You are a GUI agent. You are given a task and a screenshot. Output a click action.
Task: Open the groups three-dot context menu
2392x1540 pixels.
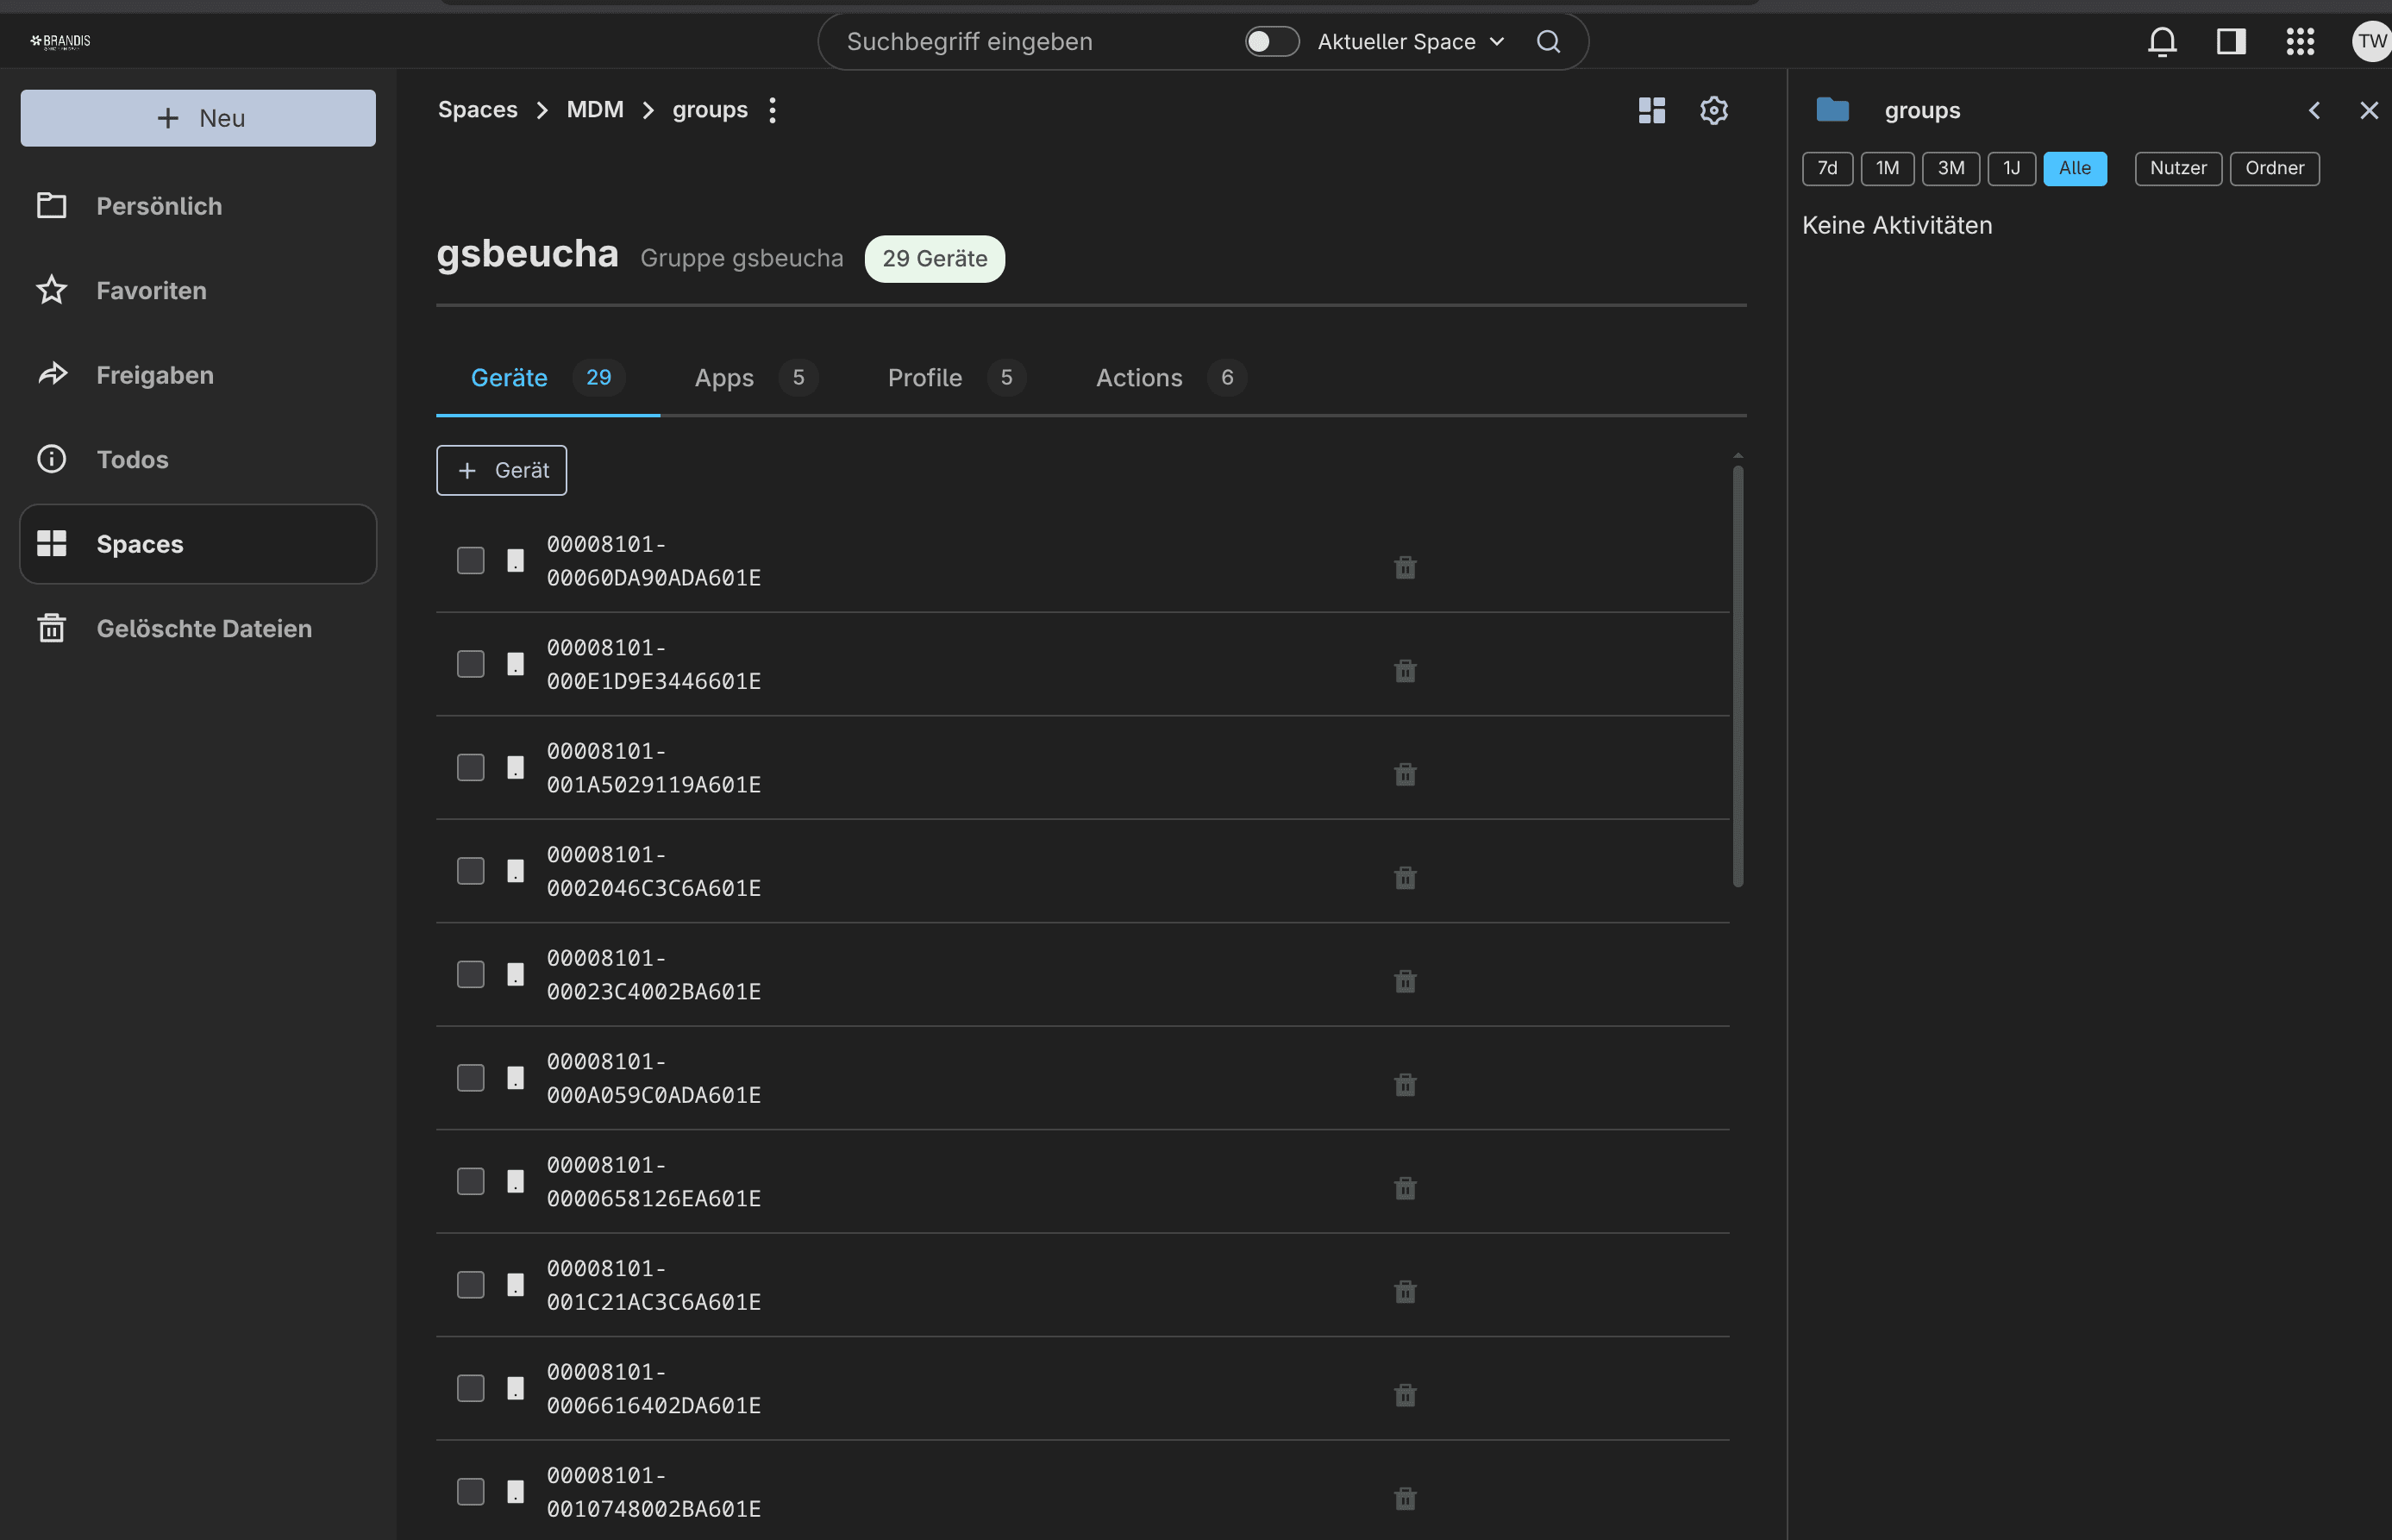(772, 110)
